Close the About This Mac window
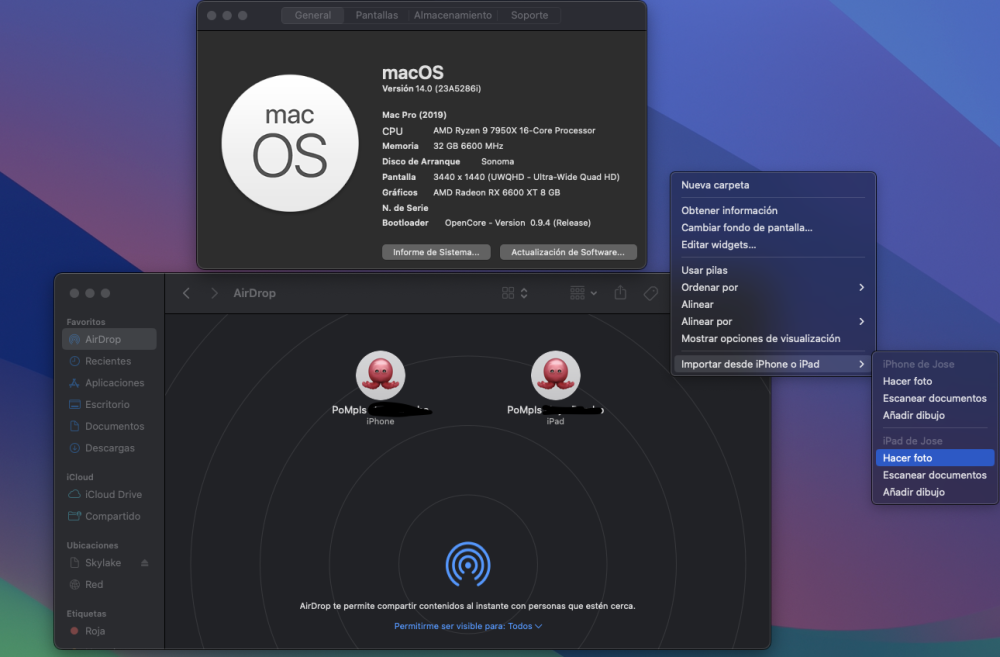Viewport: 1000px width, 657px height. (212, 15)
